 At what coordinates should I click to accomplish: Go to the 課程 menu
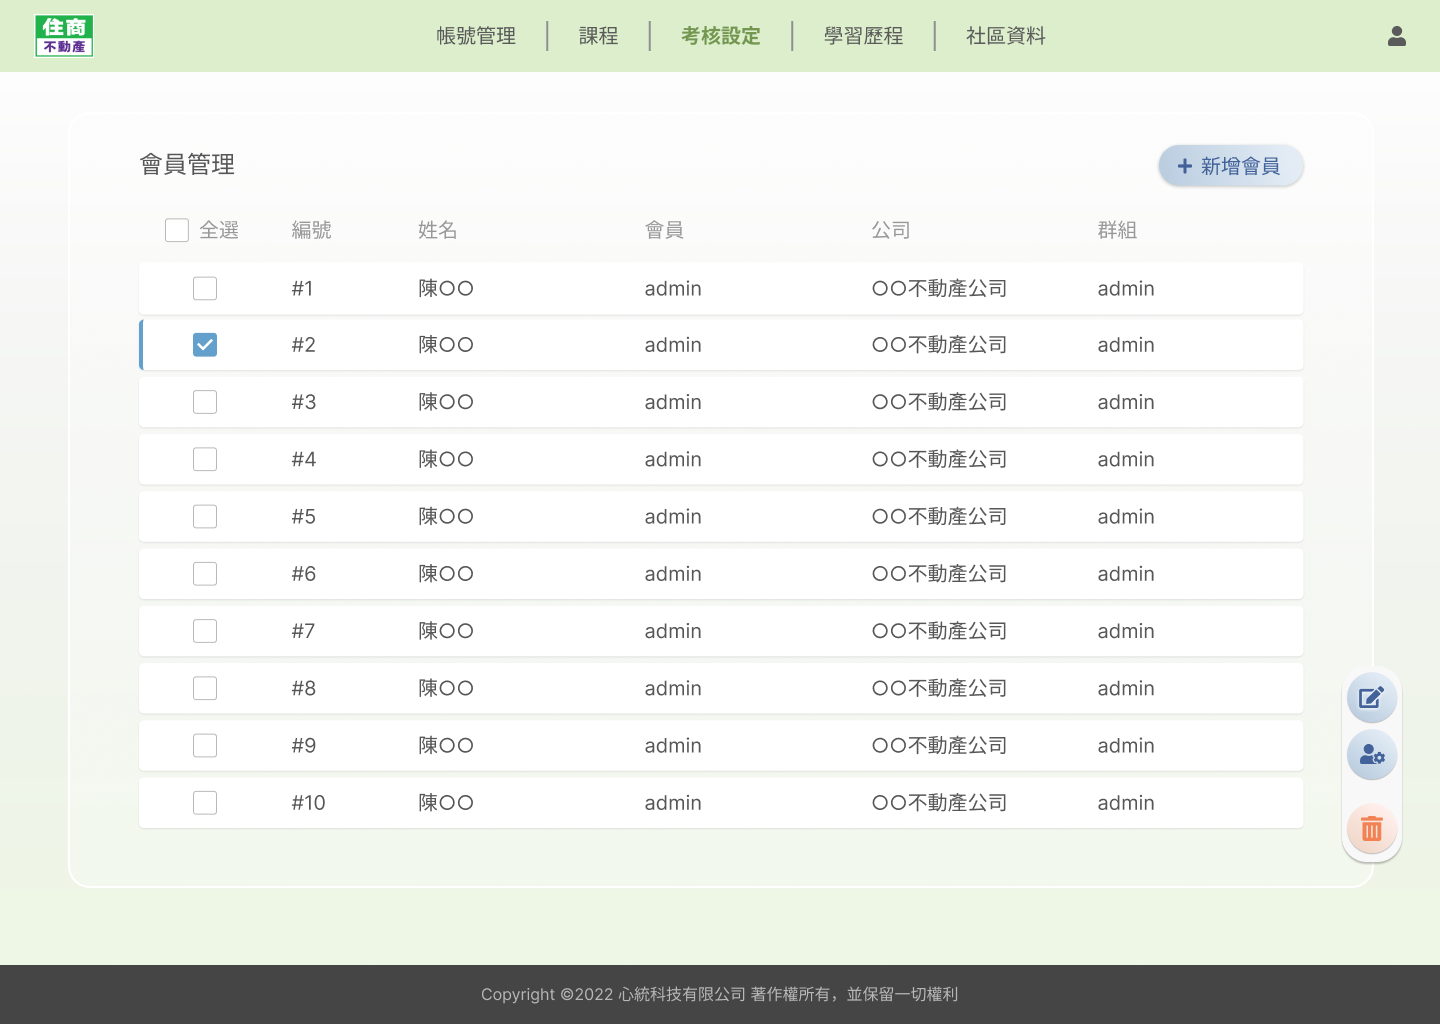tap(599, 36)
